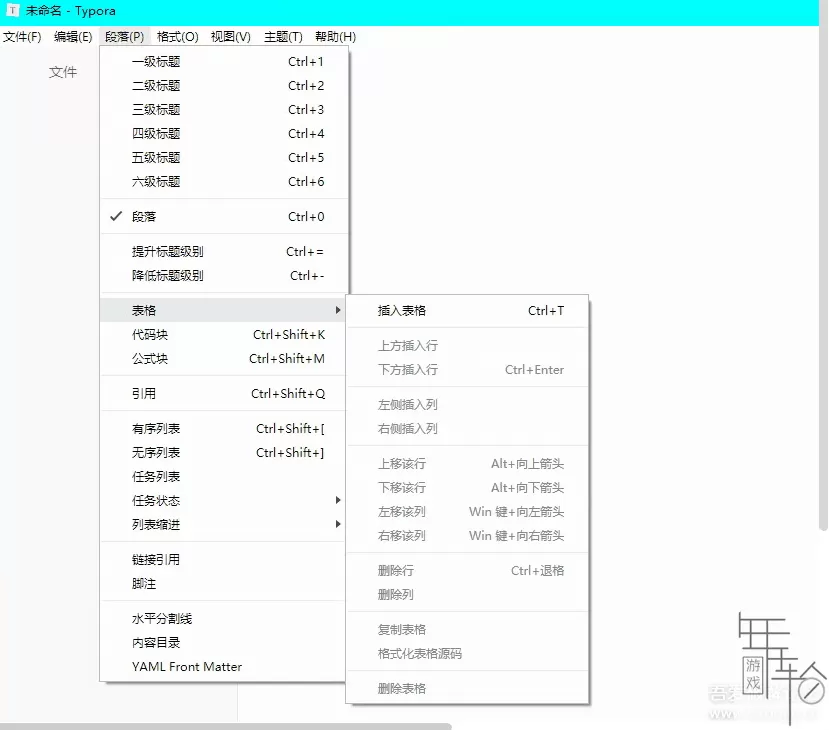
Task: Click 删除行 submenu entry
Action: 467,570
